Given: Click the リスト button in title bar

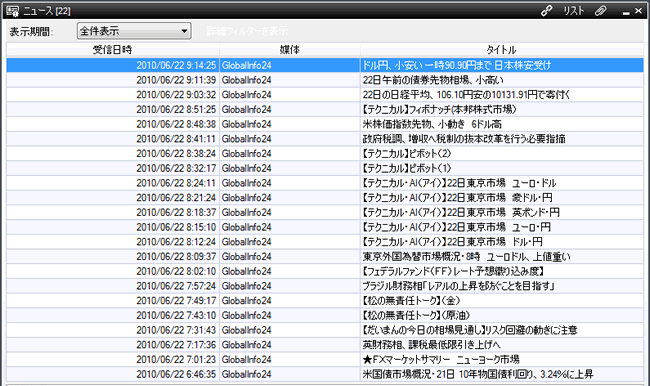Looking at the screenshot, I should [574, 11].
